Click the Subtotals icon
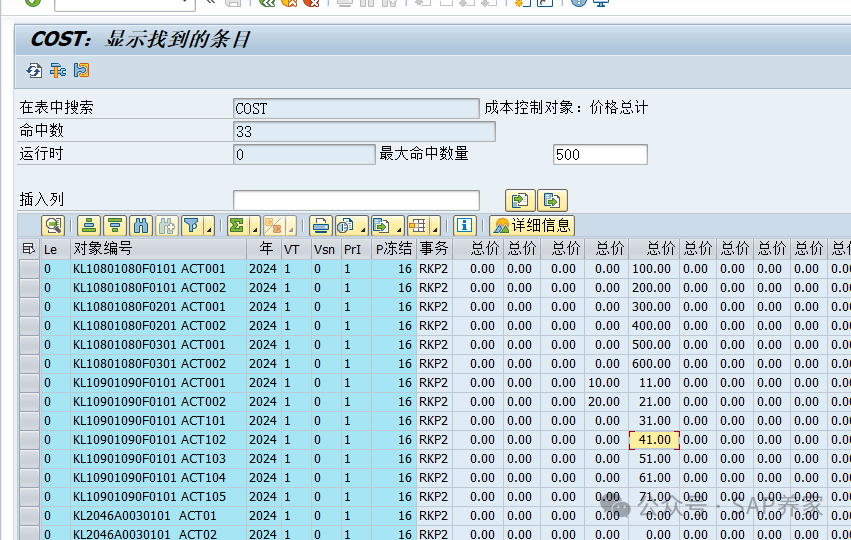The height and width of the screenshot is (540, 851). point(274,226)
